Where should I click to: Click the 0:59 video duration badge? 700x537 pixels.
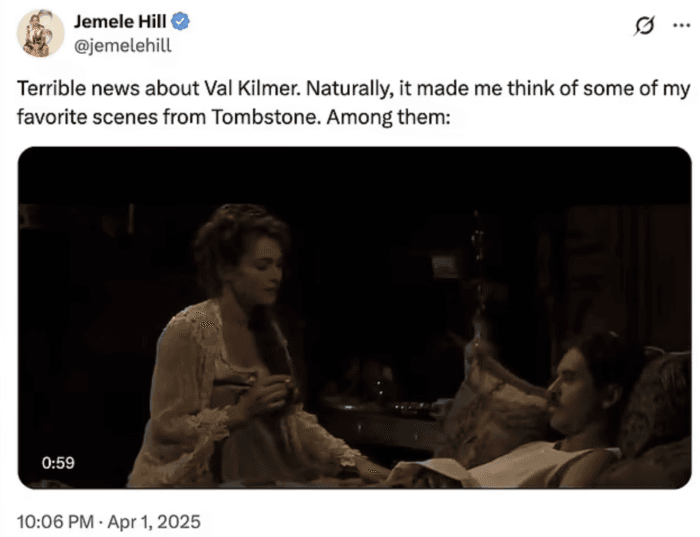59,462
